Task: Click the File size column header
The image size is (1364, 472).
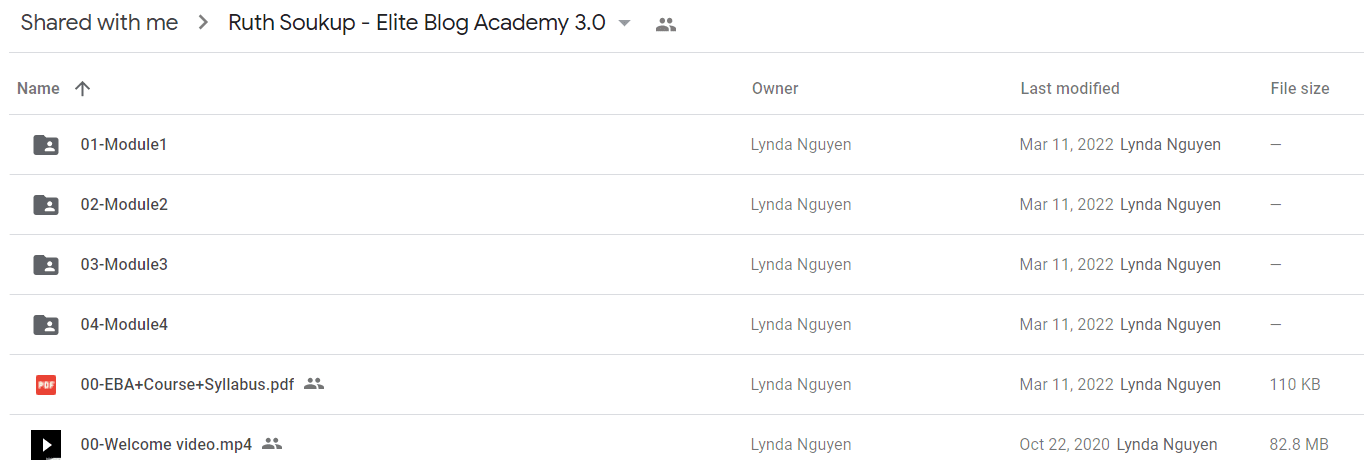Action: 1300,88
